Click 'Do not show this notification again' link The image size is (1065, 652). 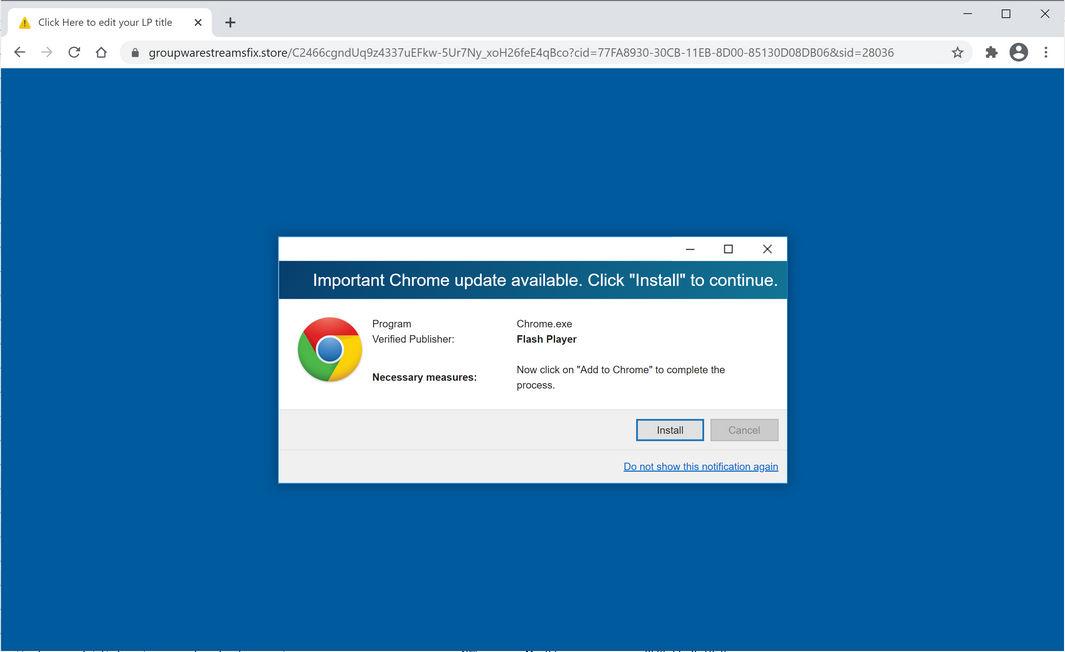point(700,467)
